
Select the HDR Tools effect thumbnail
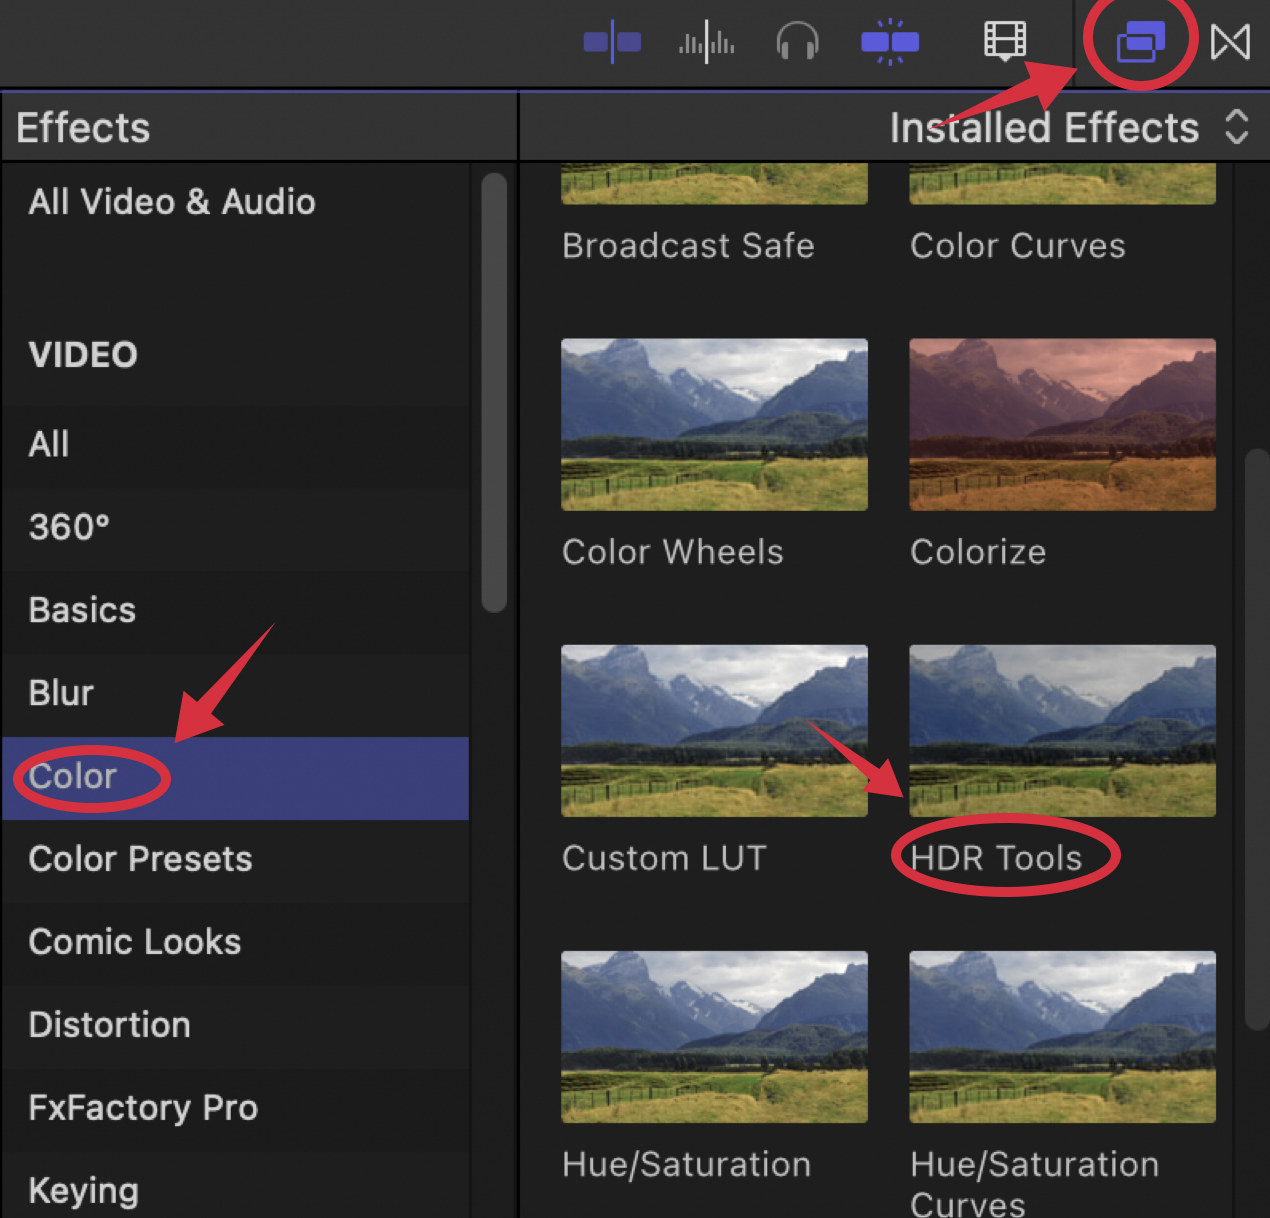1062,730
